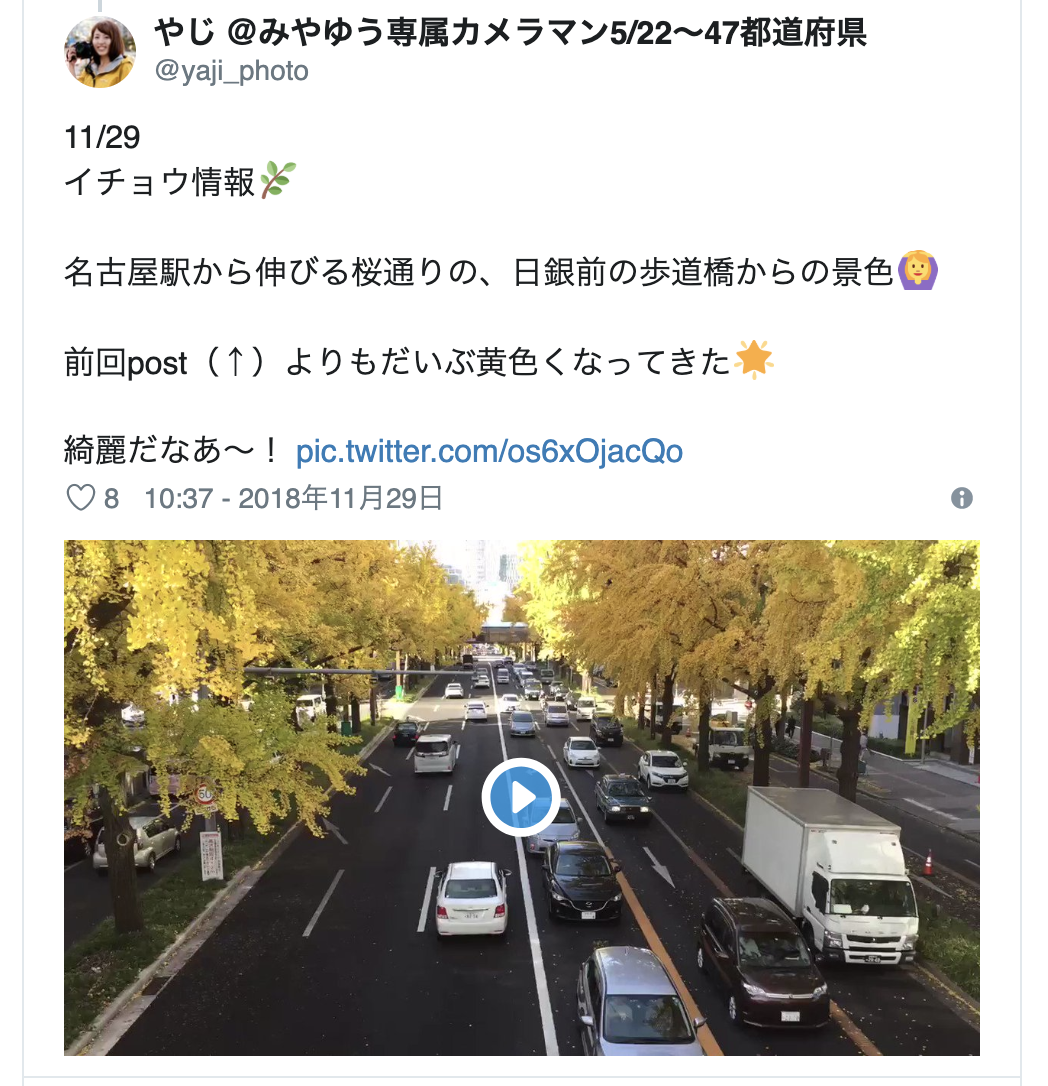Screen dimensions: 1048x1086
Task: Like the tweet with heart icon
Action: coord(80,498)
